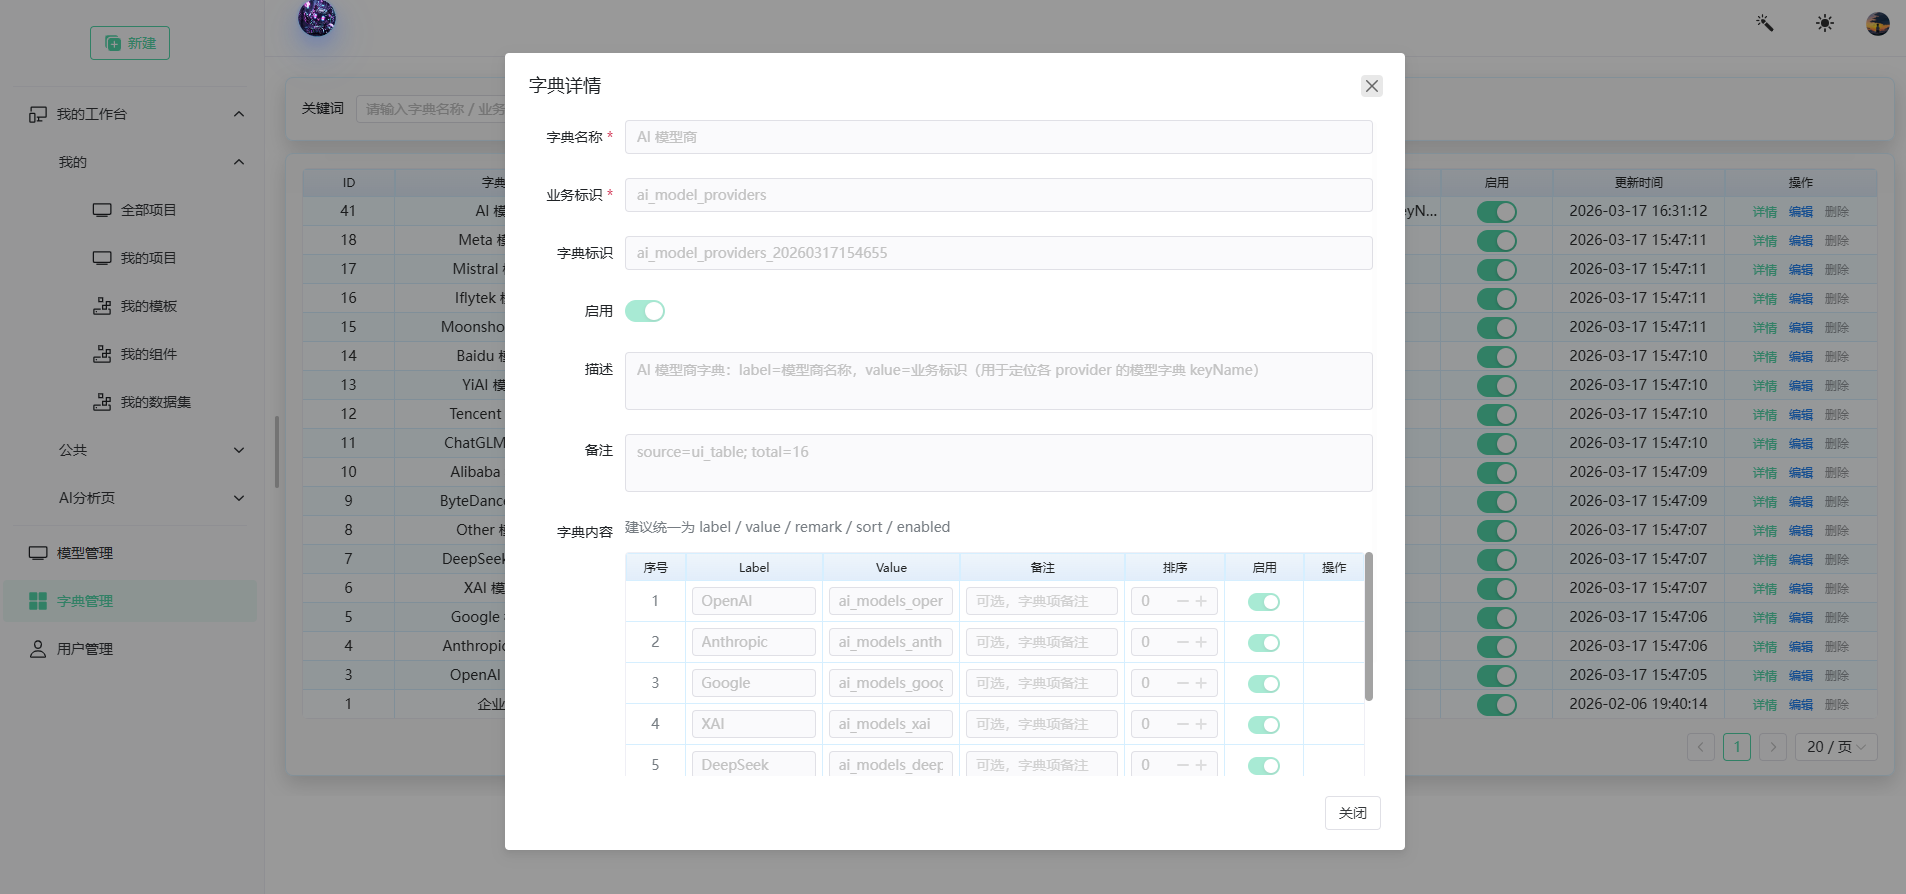Select 全部项目 in sidebar

pyautogui.click(x=148, y=210)
